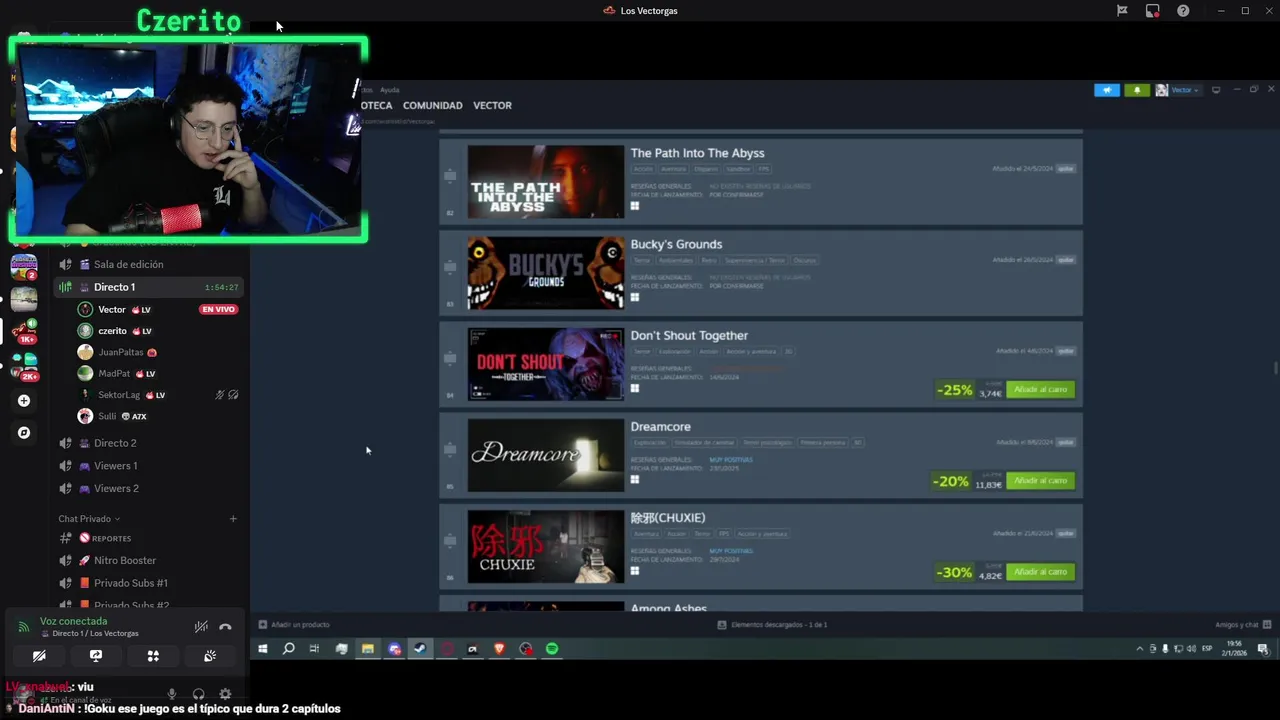1280x720 pixels.
Task: Open the COMUNIDAD menu in Steam
Action: (432, 106)
